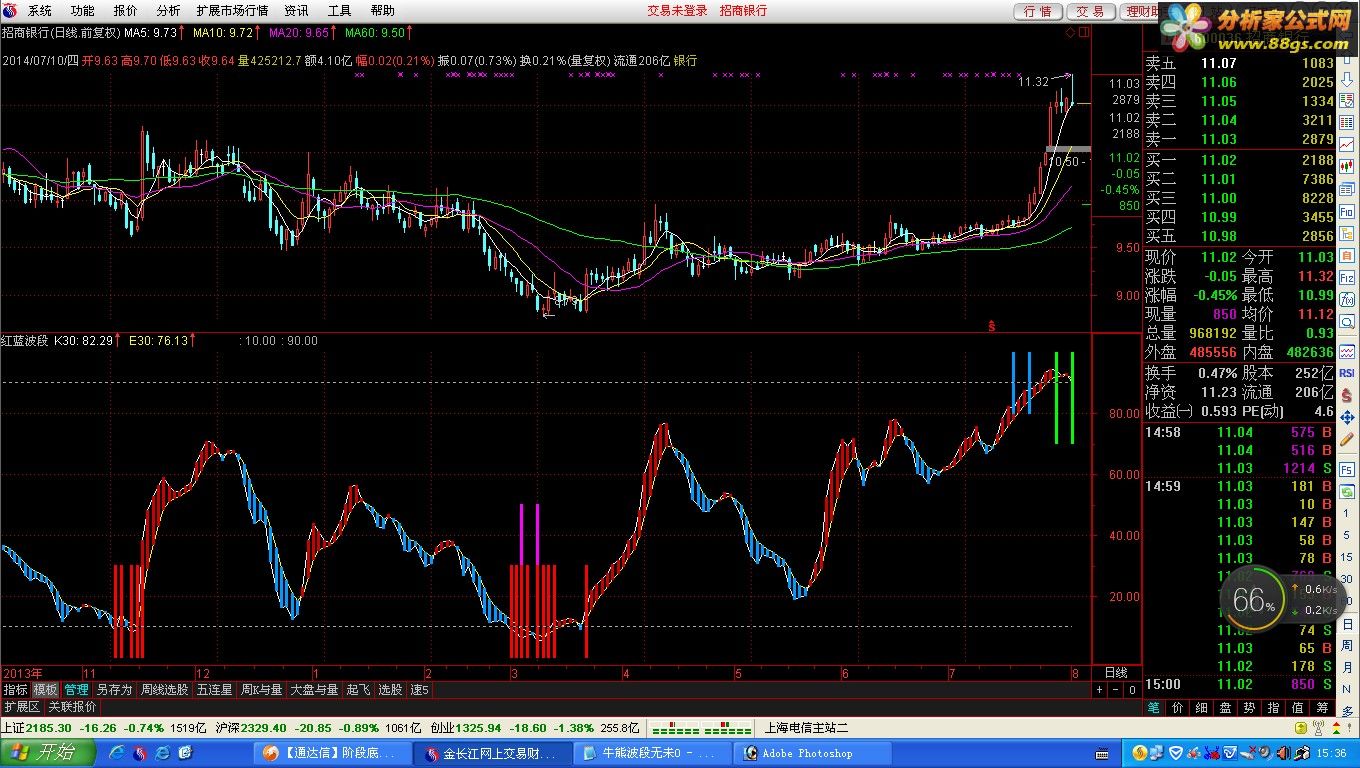Screen dimensions: 1360x768
Task: Click the magnifier search icon in sidebar
Action: tap(1346, 321)
